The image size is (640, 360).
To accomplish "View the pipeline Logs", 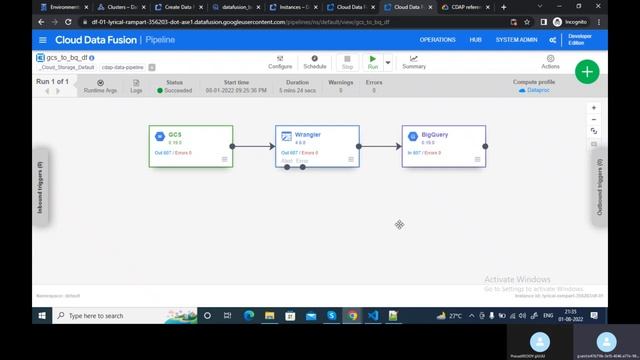I will click(x=136, y=86).
